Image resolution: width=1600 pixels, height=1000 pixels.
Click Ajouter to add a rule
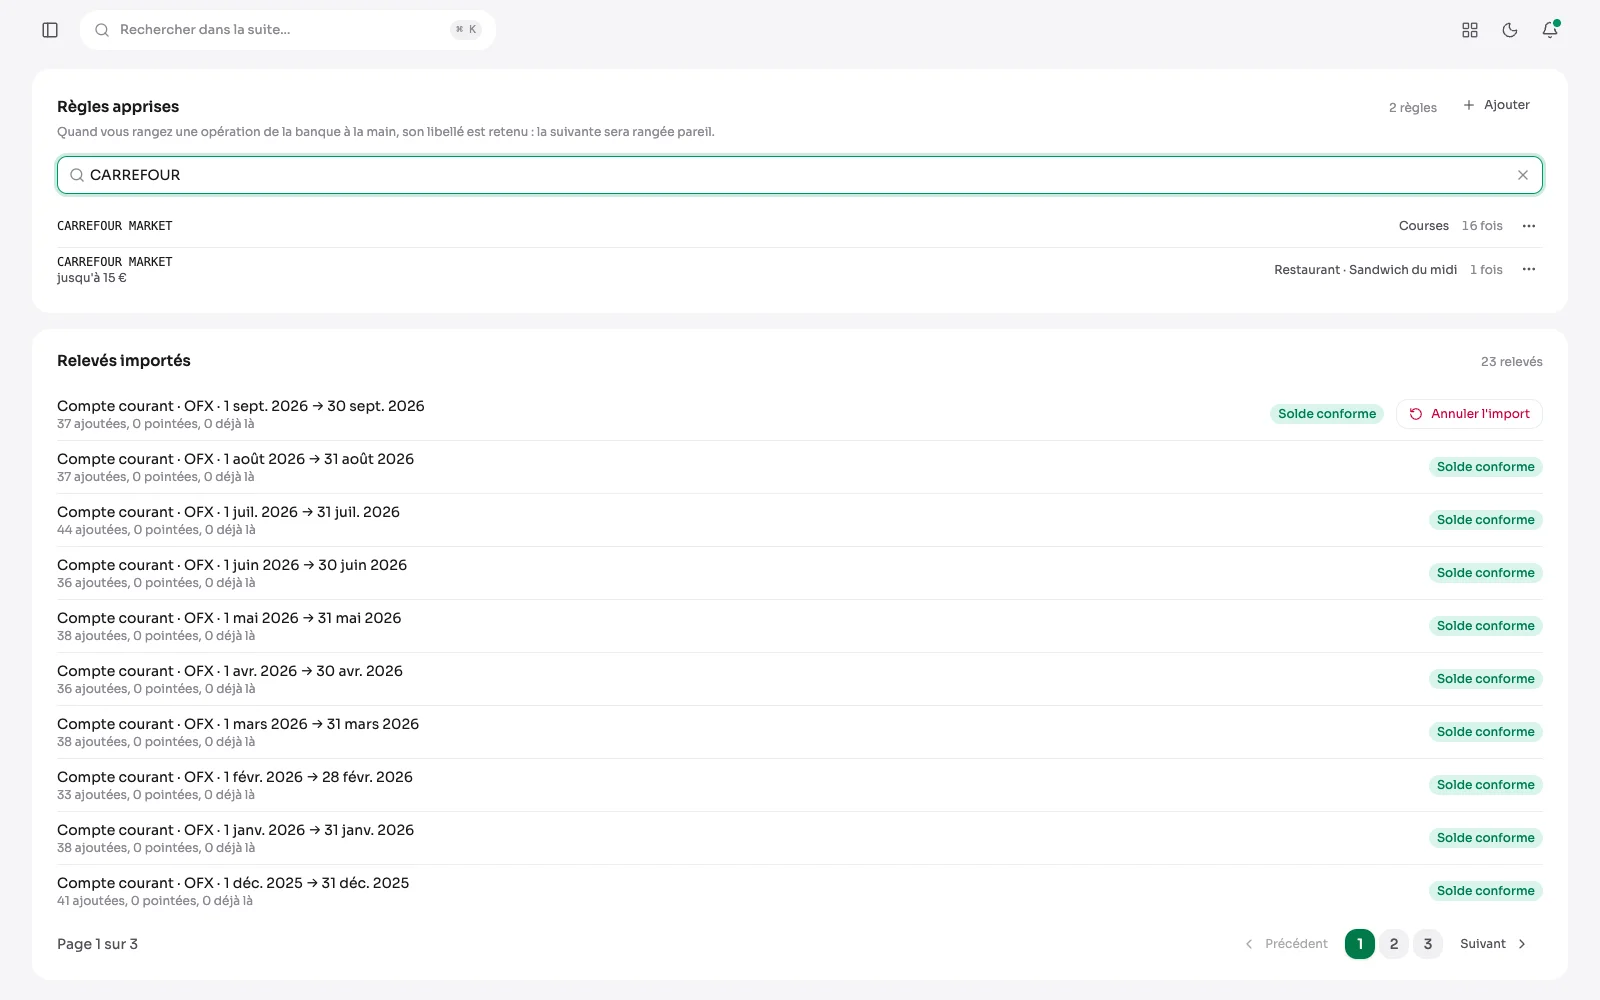[x=1497, y=105]
